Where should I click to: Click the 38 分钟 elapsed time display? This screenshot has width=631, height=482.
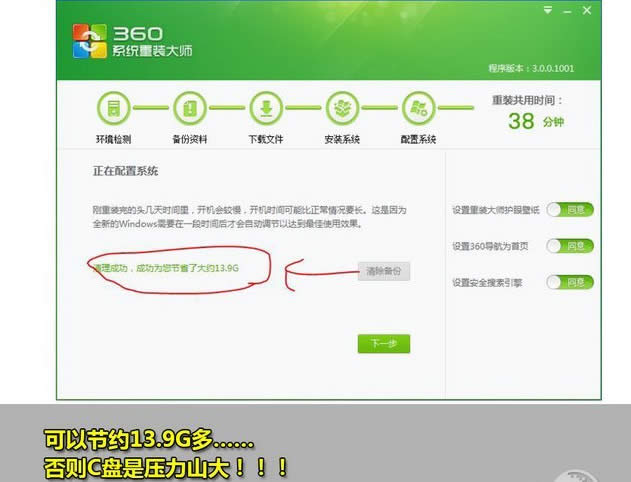534,121
